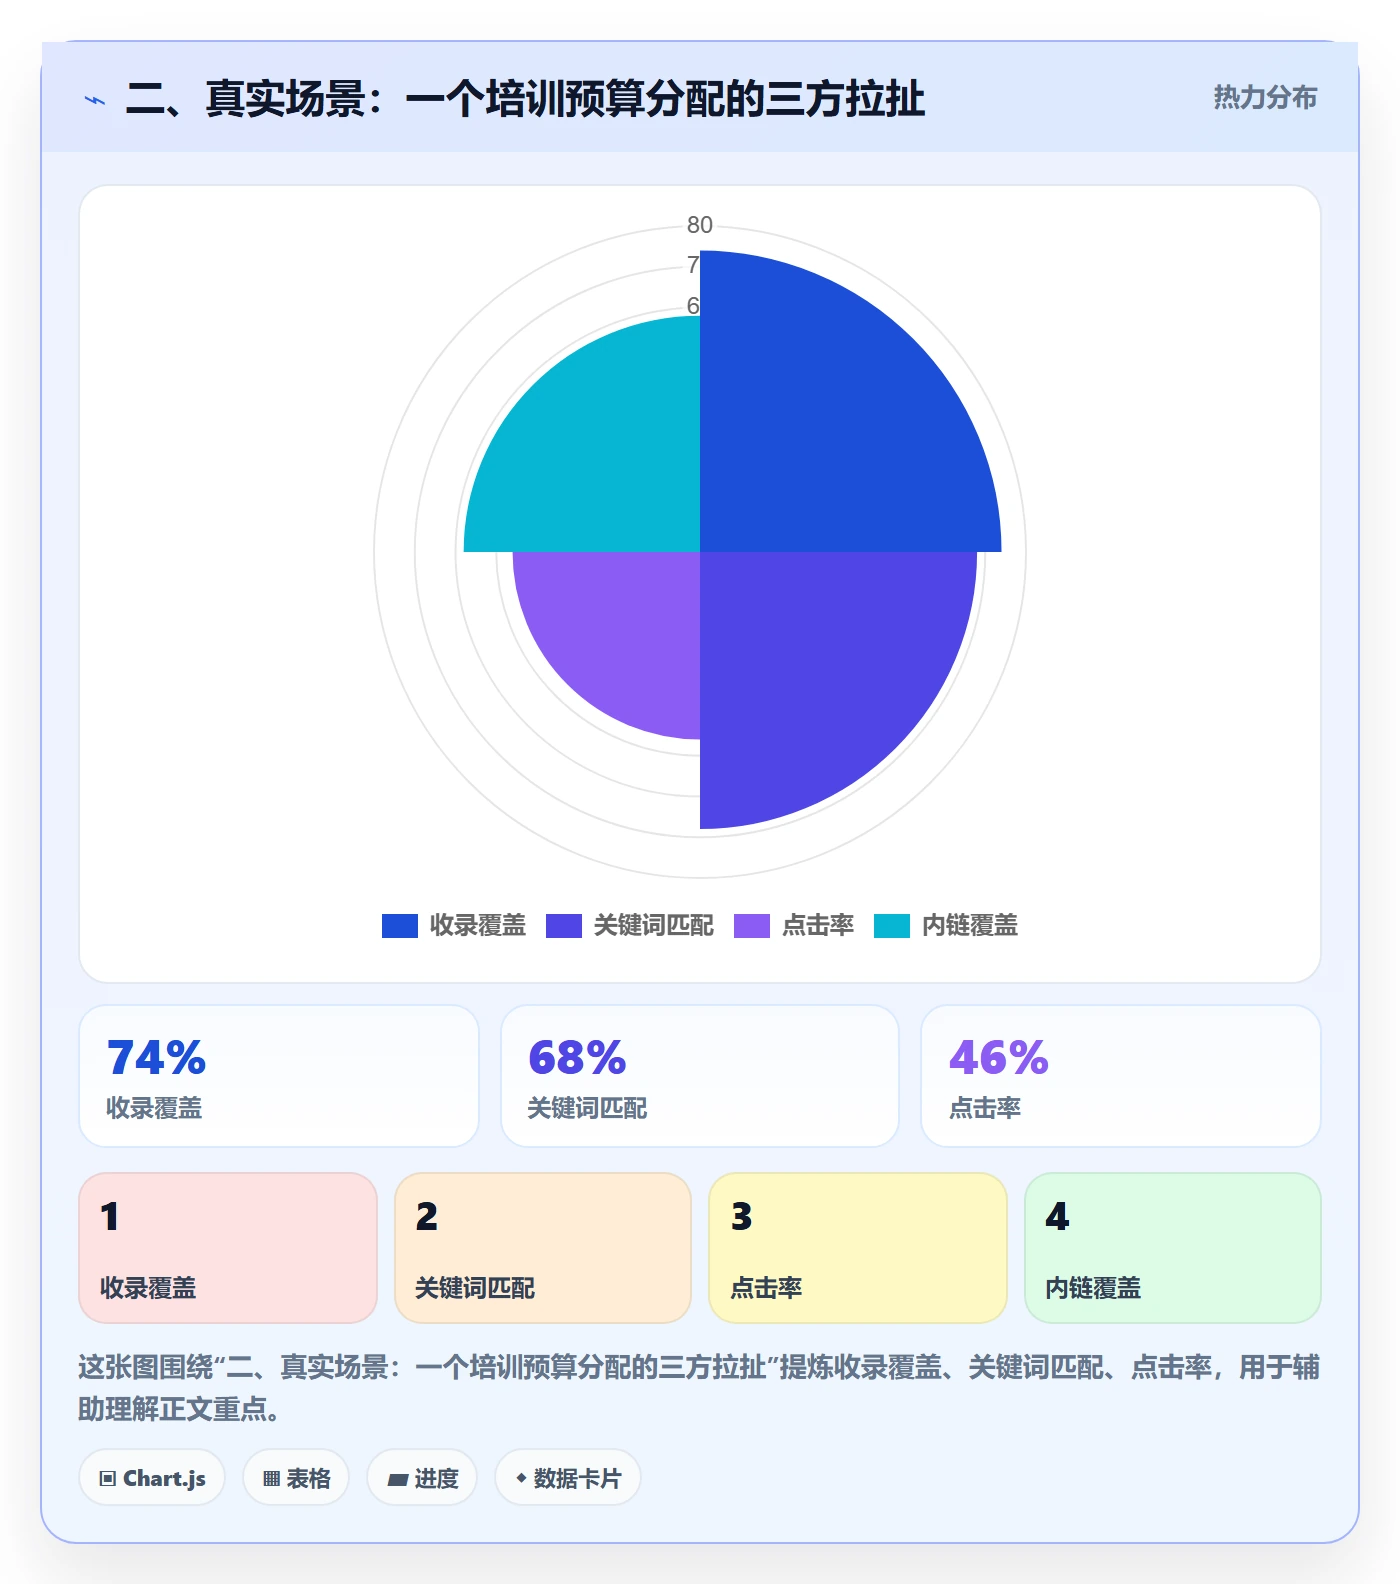The width and height of the screenshot is (1400, 1584).
Task: Click 点击率 legend label text
Action: [x=818, y=926]
